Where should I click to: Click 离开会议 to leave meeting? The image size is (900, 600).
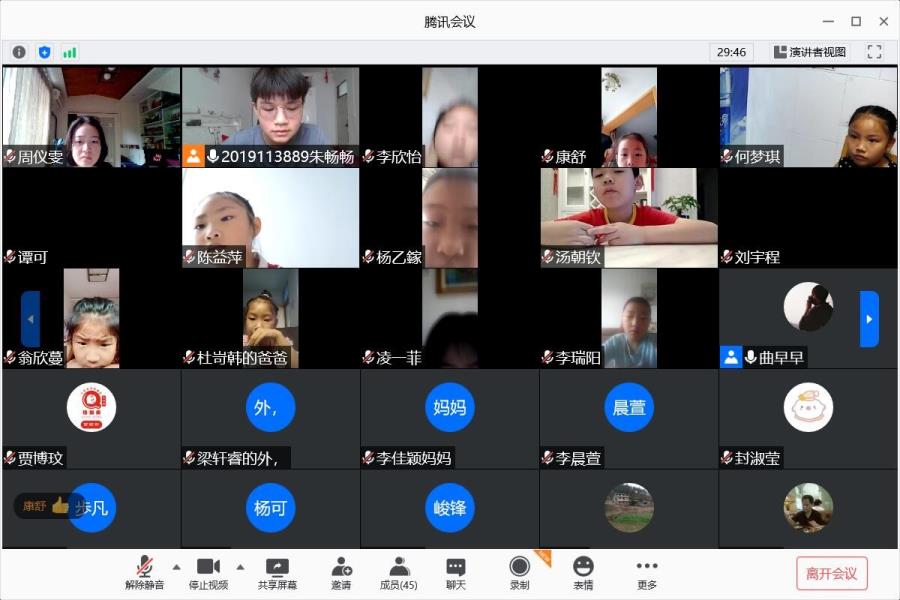coord(831,573)
